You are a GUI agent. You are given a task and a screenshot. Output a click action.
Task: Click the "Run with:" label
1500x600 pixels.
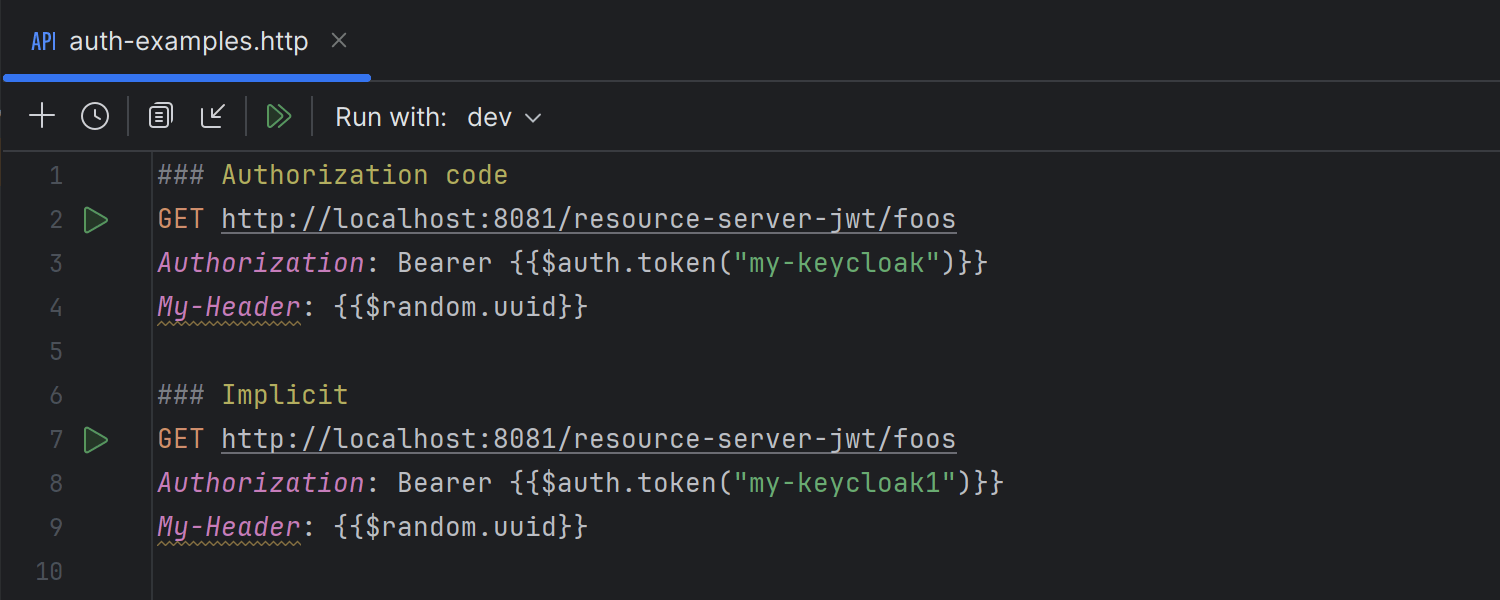[x=391, y=117]
